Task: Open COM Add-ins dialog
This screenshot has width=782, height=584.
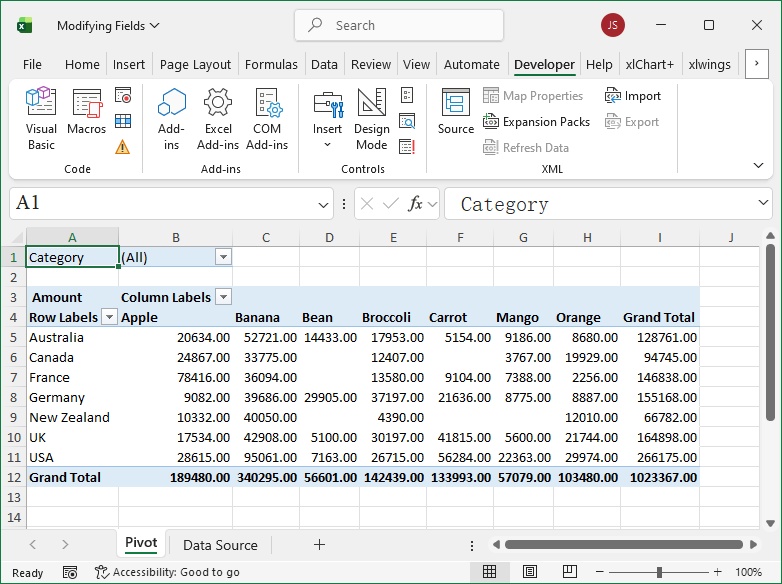Action: click(267, 119)
